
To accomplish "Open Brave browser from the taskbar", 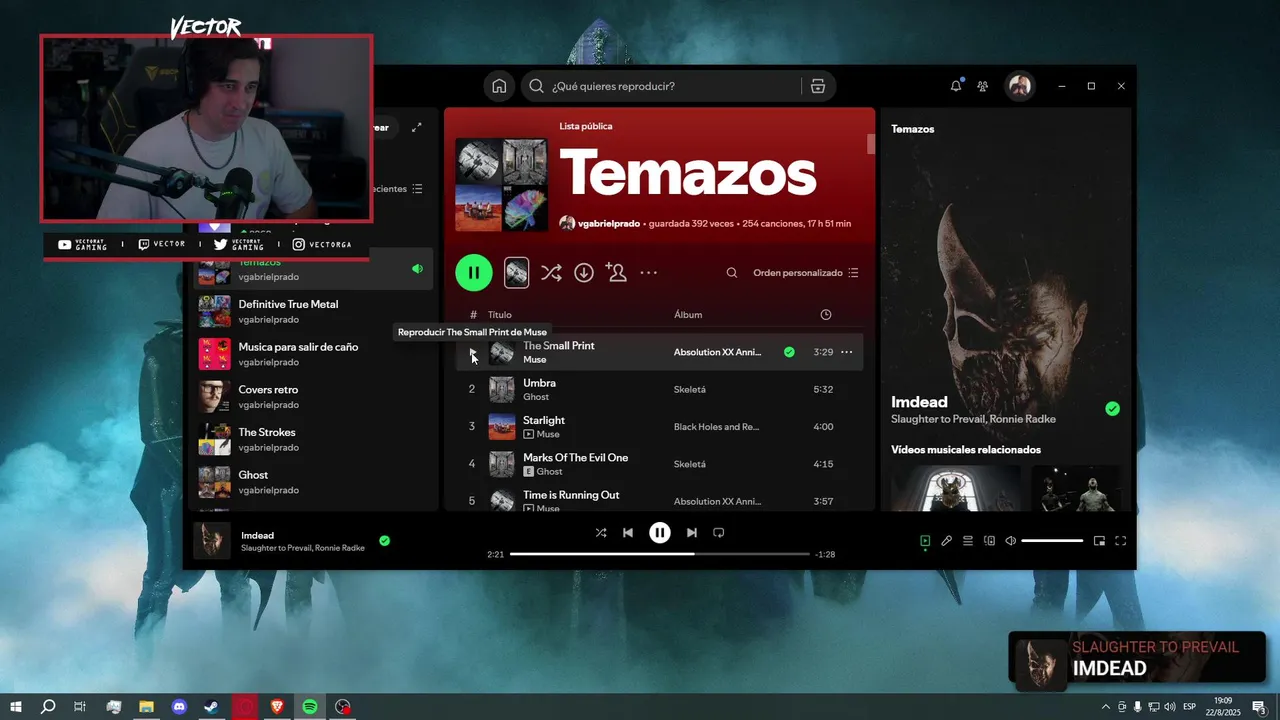I will [277, 707].
